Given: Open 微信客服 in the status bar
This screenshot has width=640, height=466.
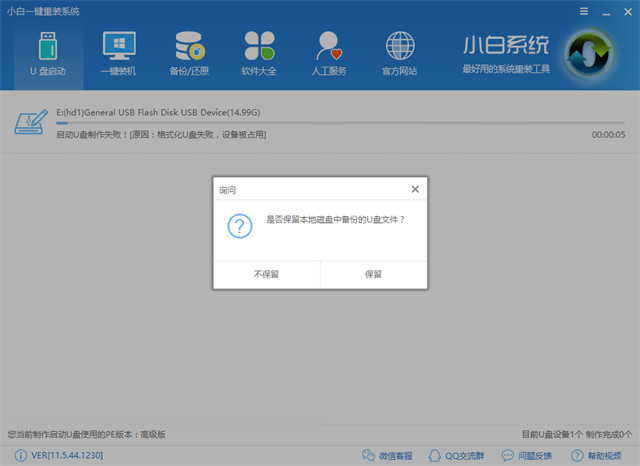Looking at the screenshot, I should [392, 456].
